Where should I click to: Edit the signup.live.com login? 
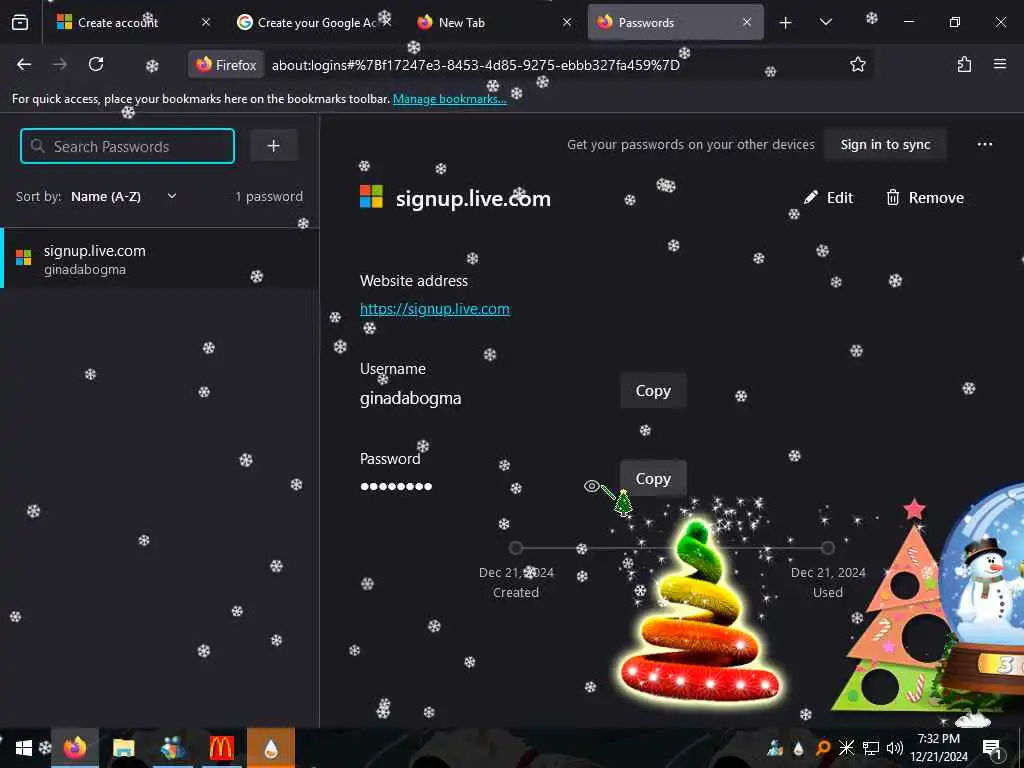828,197
